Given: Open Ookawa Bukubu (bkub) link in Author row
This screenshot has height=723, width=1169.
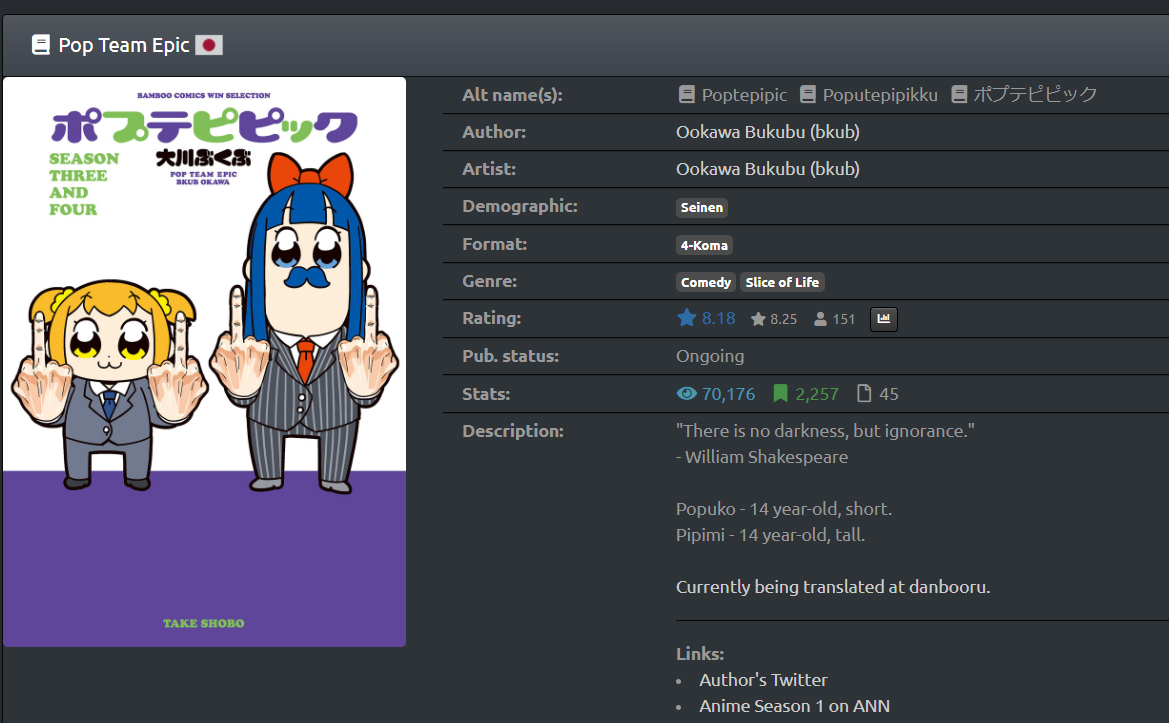Looking at the screenshot, I should click(768, 132).
